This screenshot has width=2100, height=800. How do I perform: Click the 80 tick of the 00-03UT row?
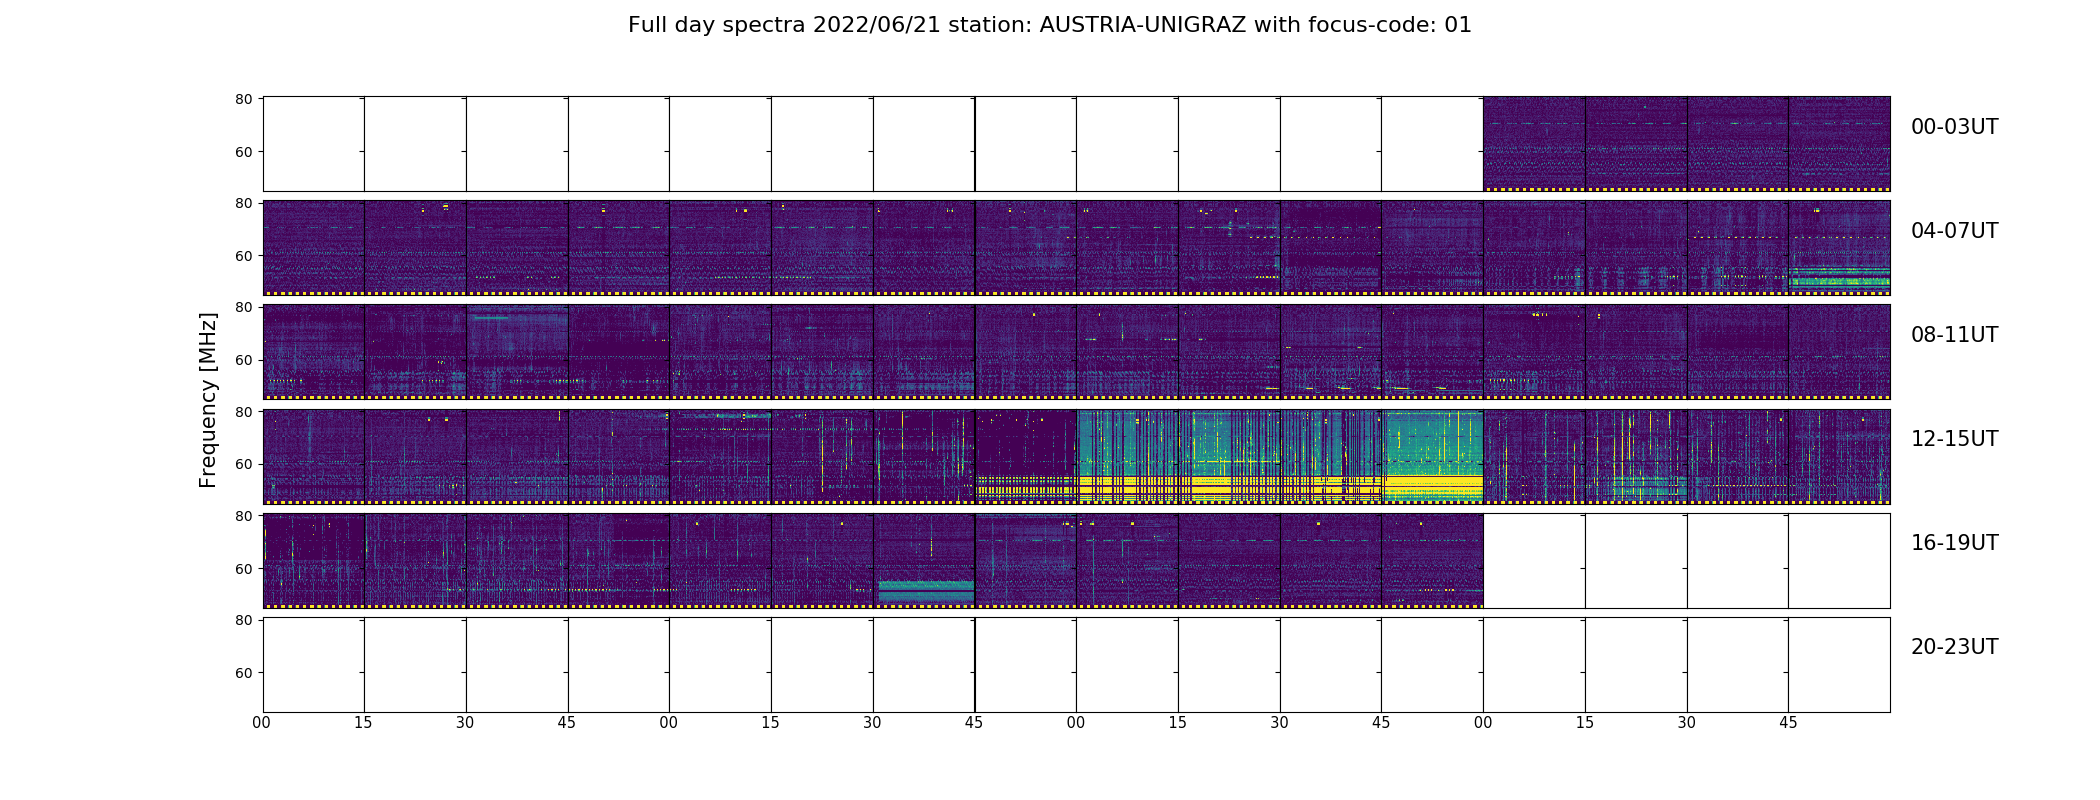pos(243,99)
